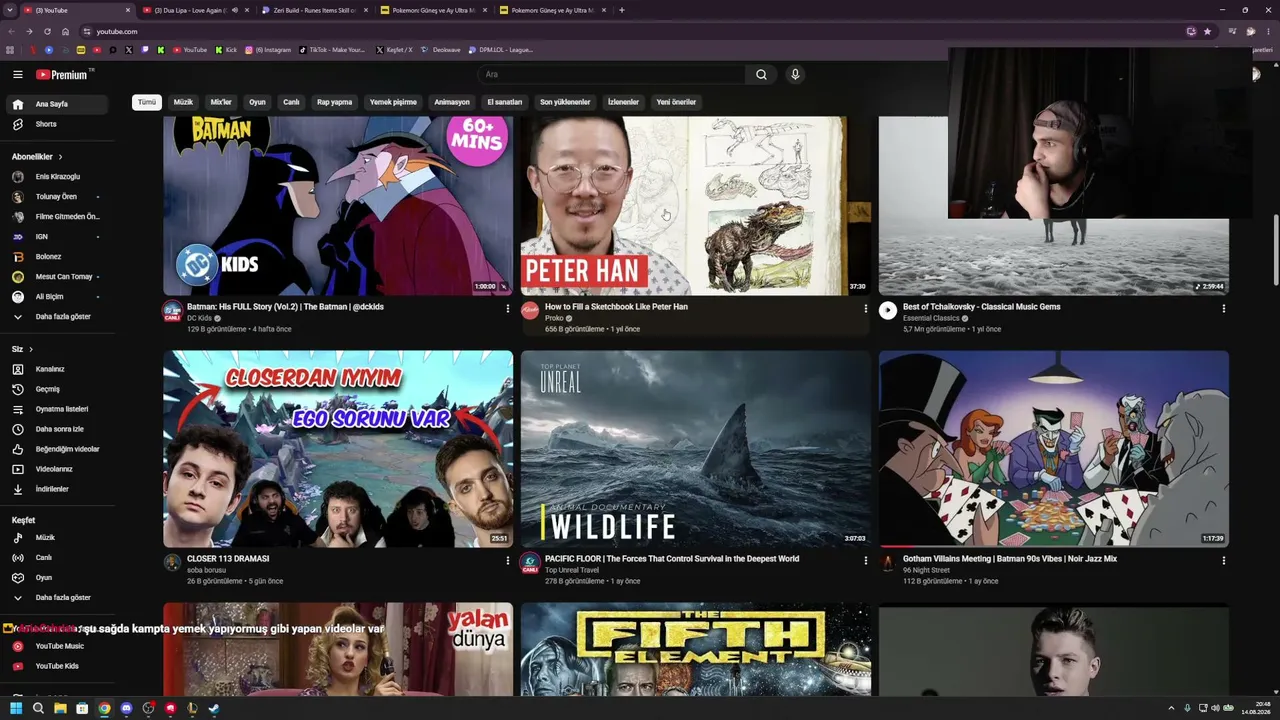Show more subscriptions with Daha fazla göster under Ali Biçim

tap(58, 317)
